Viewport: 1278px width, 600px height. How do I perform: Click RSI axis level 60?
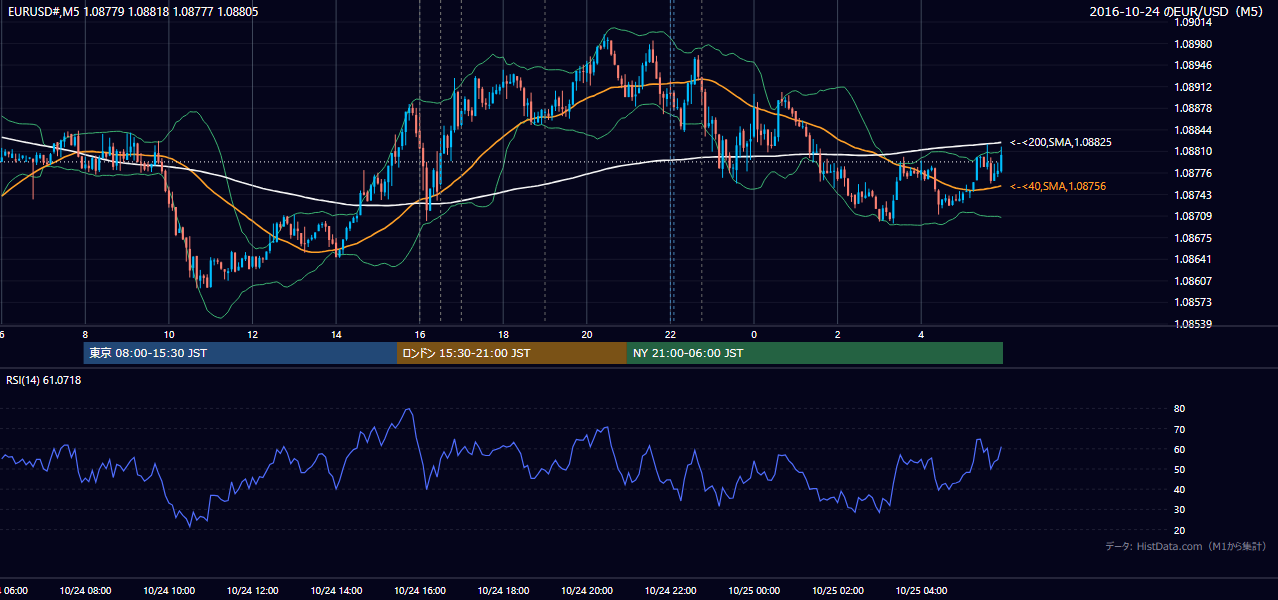(x=1180, y=449)
